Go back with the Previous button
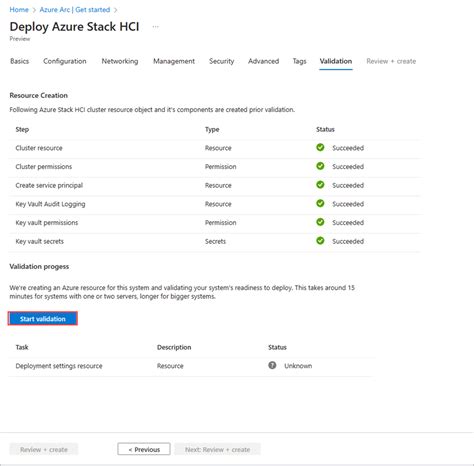474x466 pixels. (x=144, y=449)
